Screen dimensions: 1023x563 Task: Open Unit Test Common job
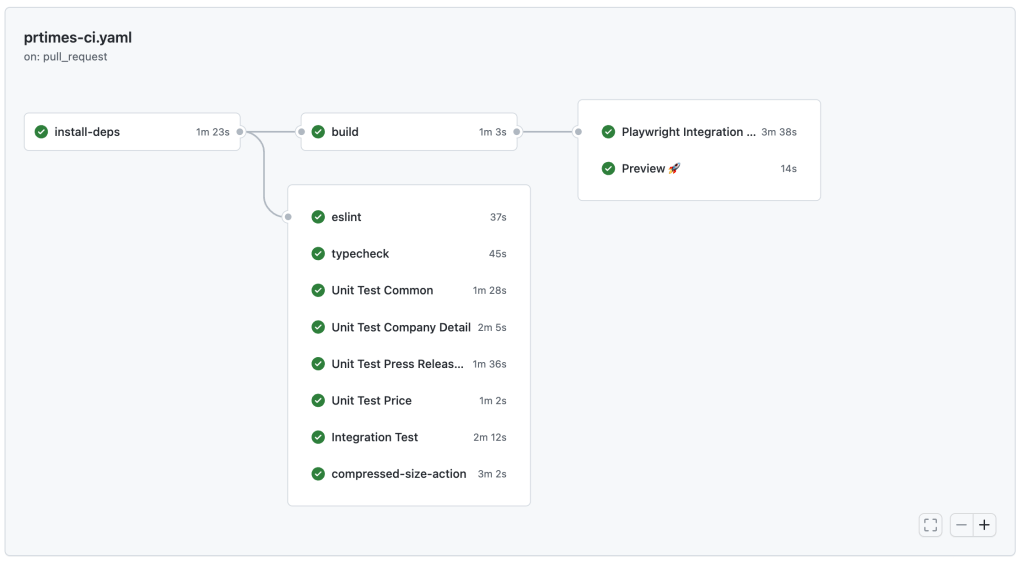point(382,291)
